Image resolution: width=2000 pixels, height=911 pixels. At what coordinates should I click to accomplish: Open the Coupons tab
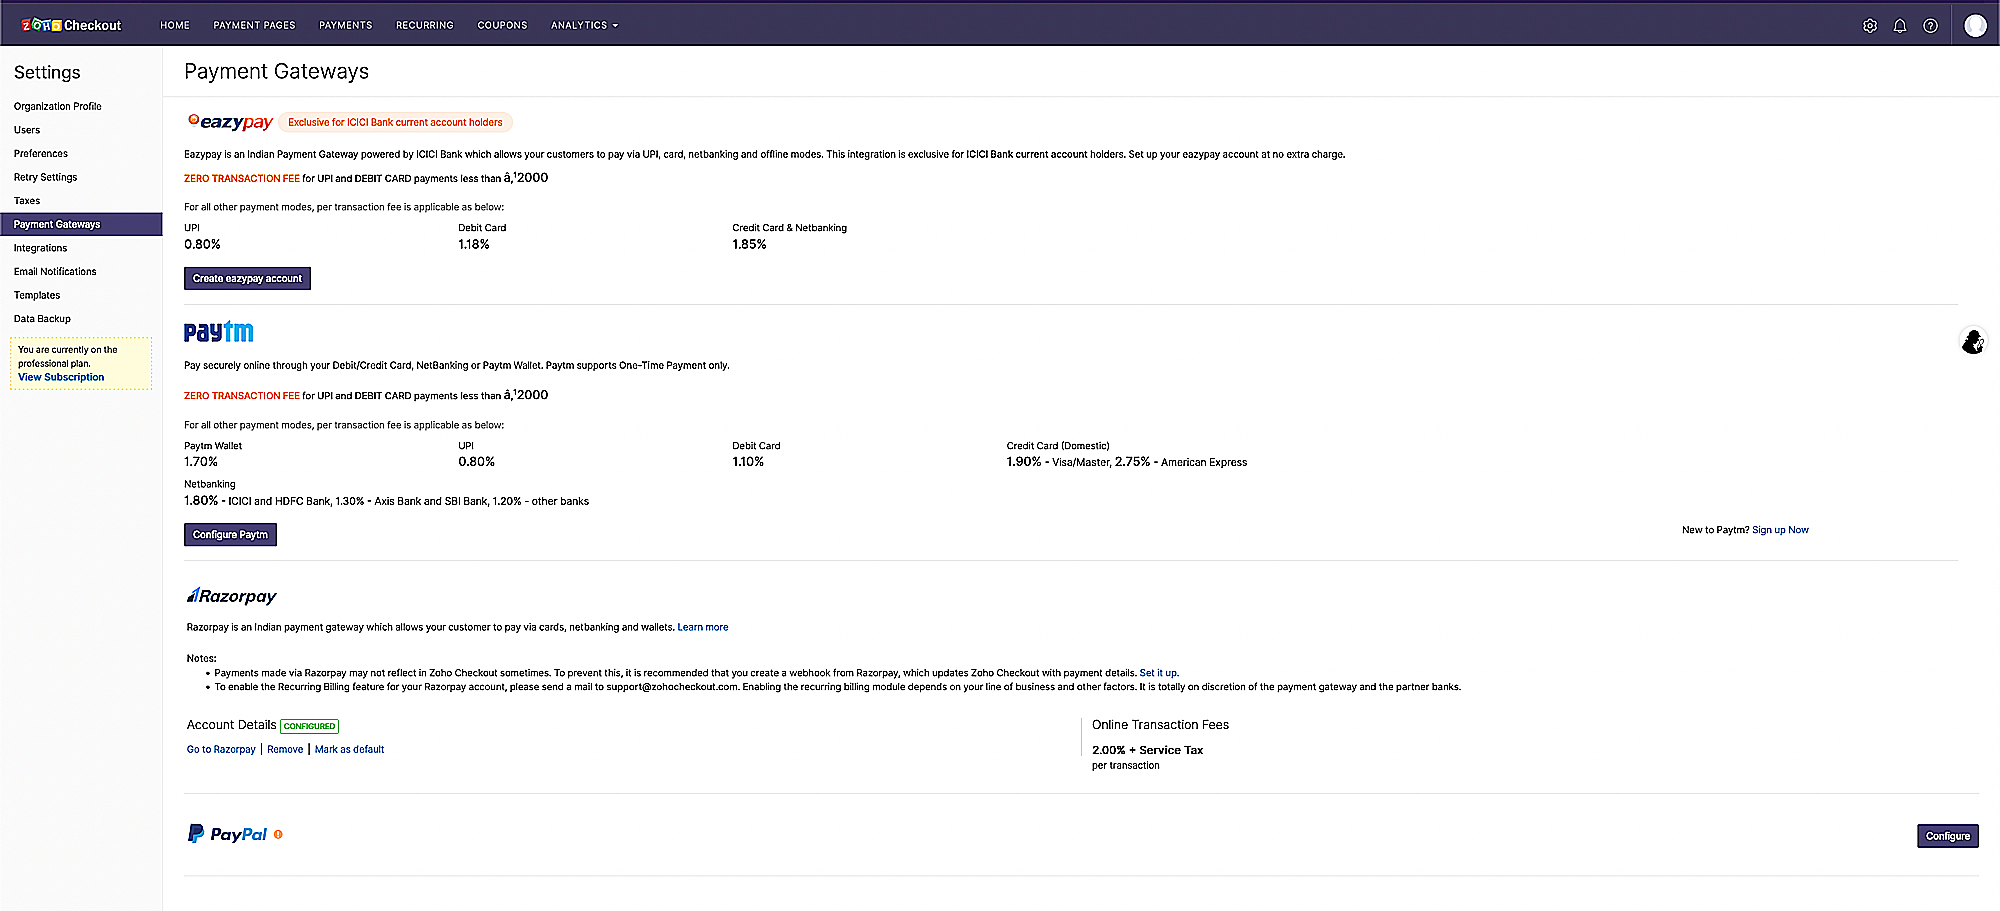pyautogui.click(x=502, y=25)
